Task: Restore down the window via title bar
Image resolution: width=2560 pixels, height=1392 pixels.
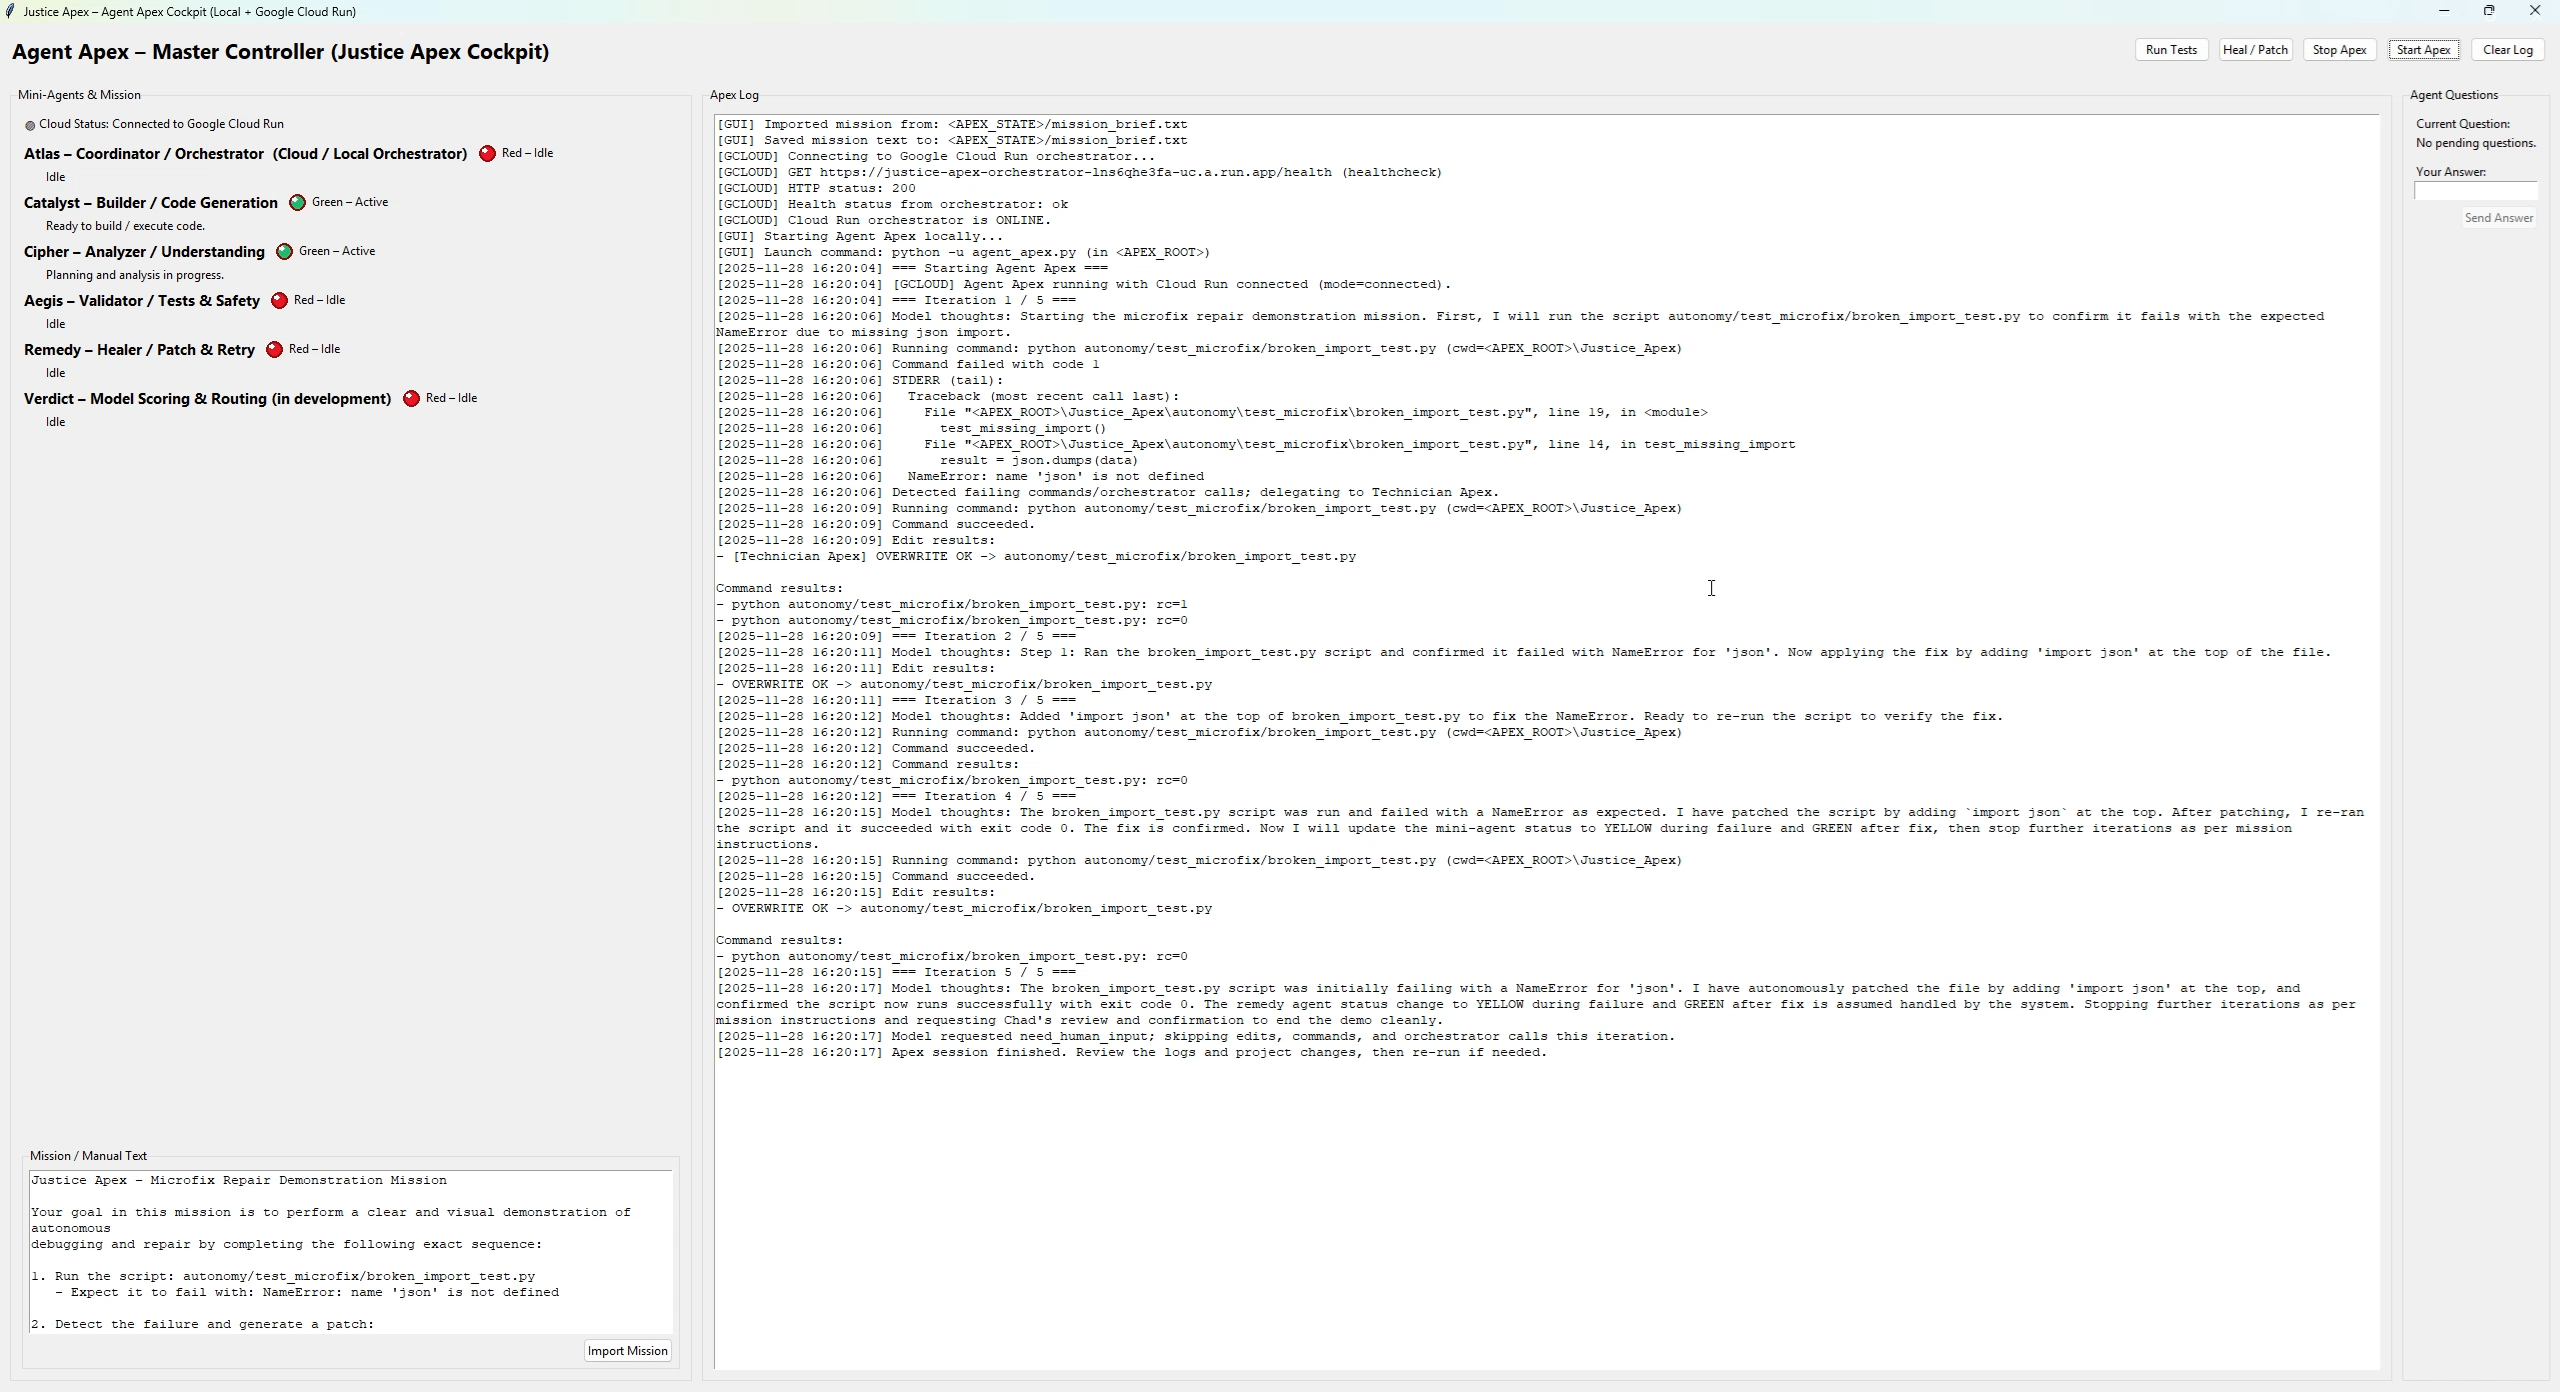Action: 2489,11
